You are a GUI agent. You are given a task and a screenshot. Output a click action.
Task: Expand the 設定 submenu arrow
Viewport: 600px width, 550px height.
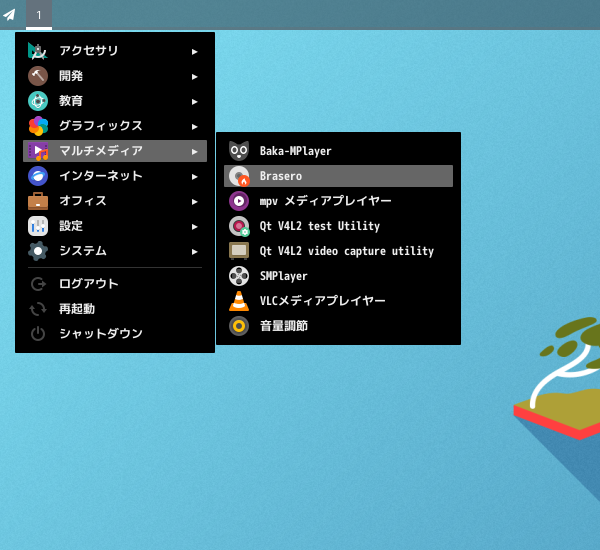[x=194, y=227]
